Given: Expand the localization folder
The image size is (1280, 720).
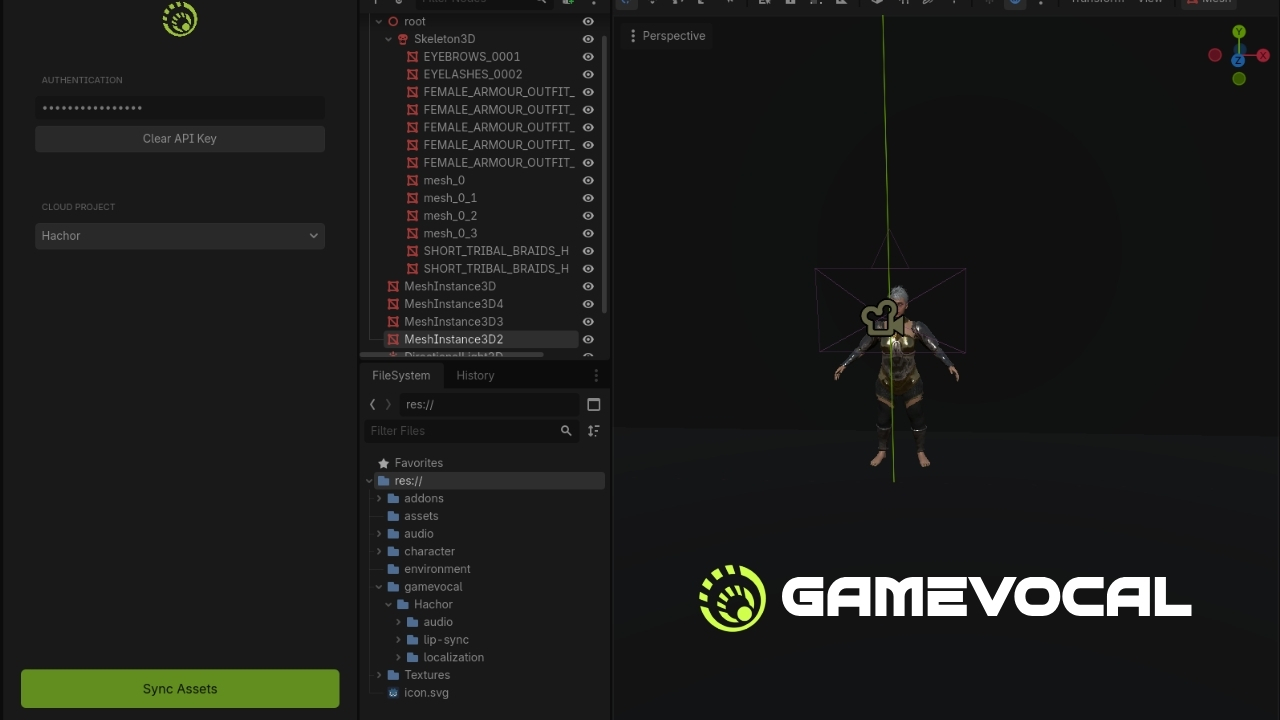Looking at the screenshot, I should coord(398,657).
